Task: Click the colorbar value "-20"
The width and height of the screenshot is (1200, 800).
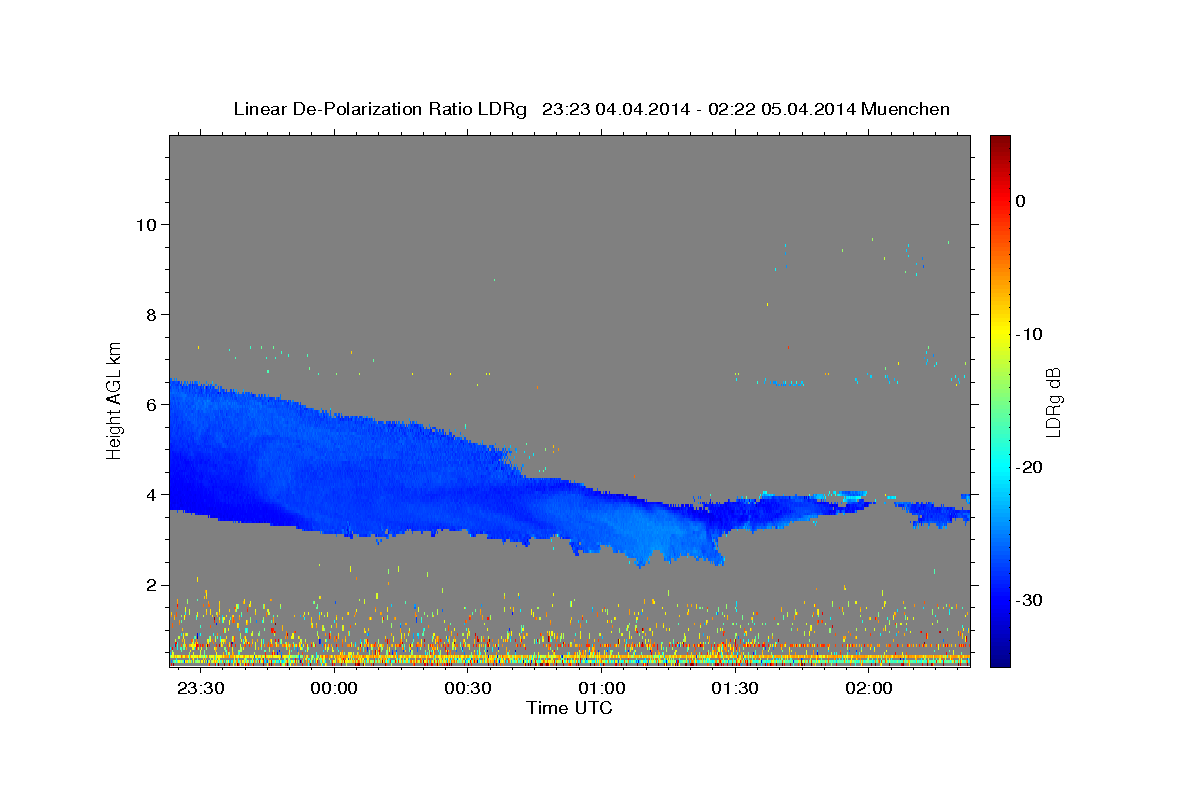Action: click(x=1029, y=467)
